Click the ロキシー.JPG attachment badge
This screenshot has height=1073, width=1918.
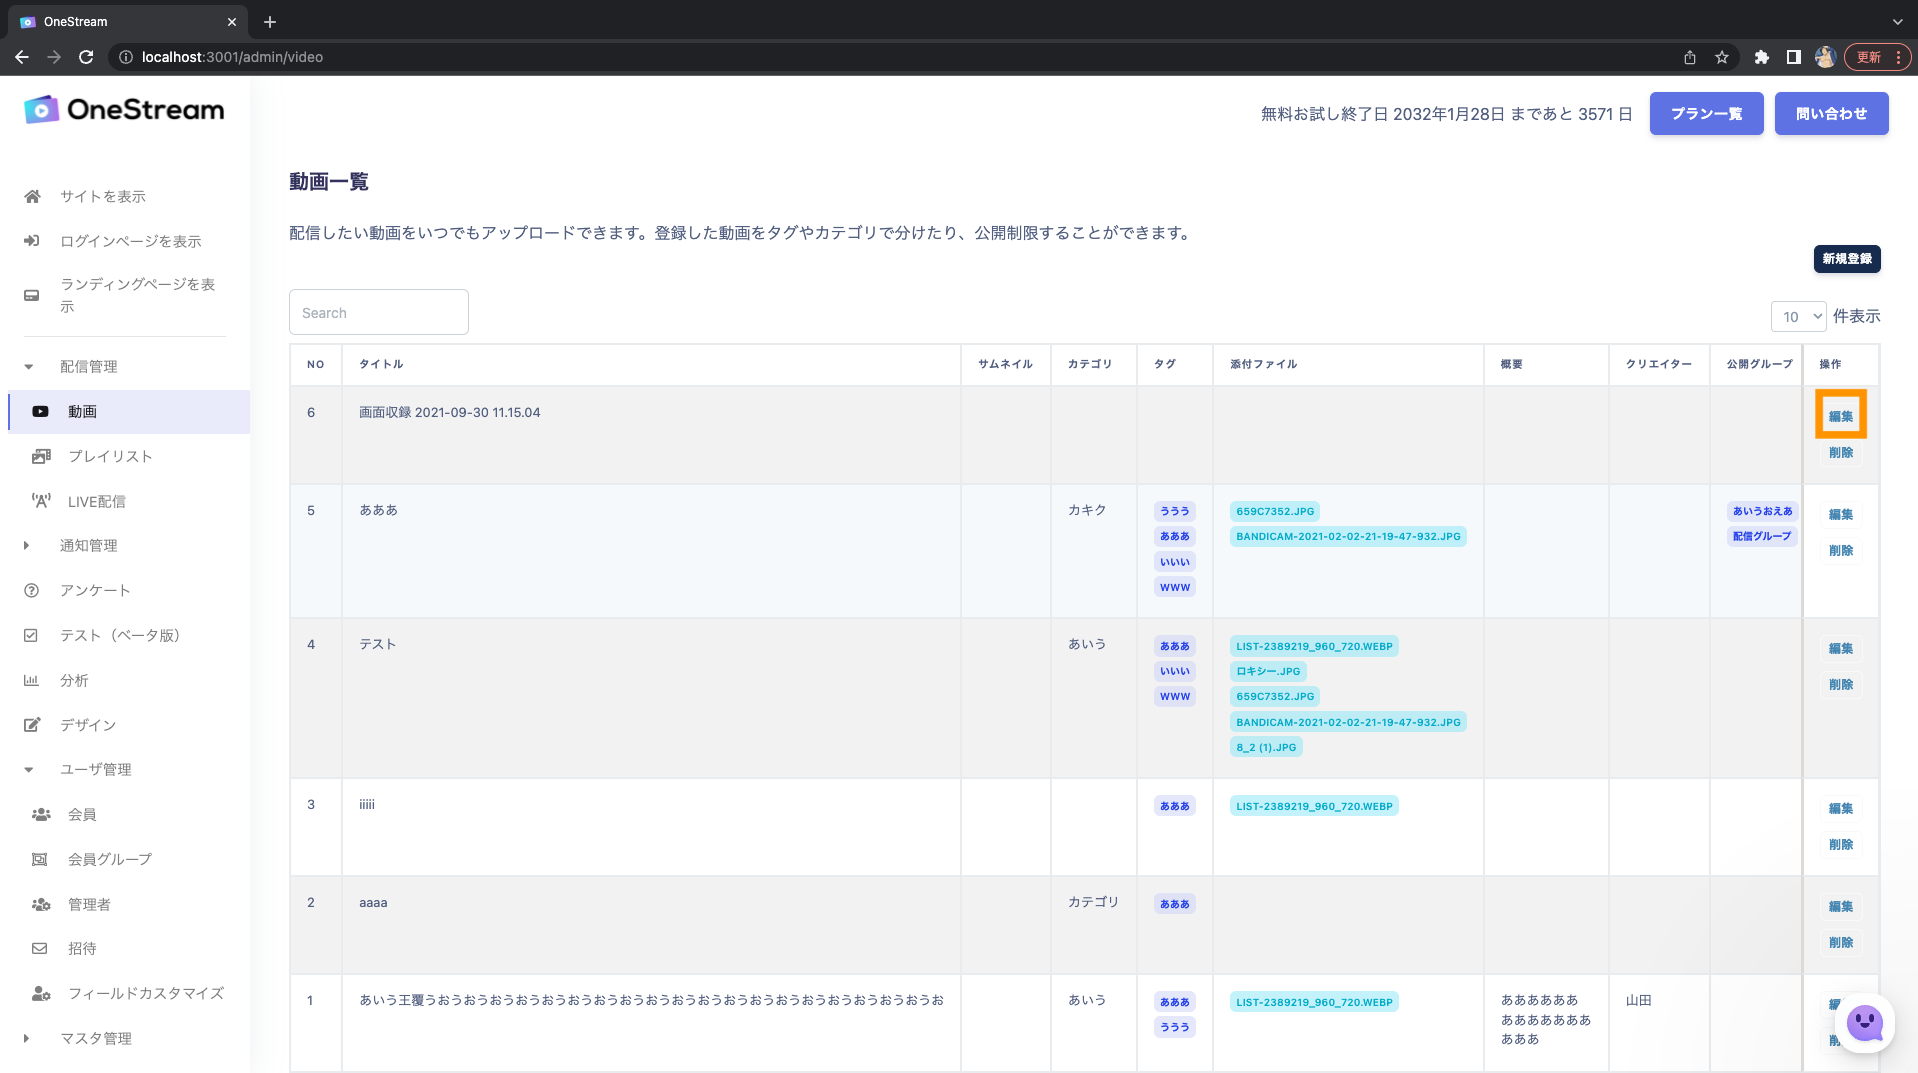(x=1267, y=671)
